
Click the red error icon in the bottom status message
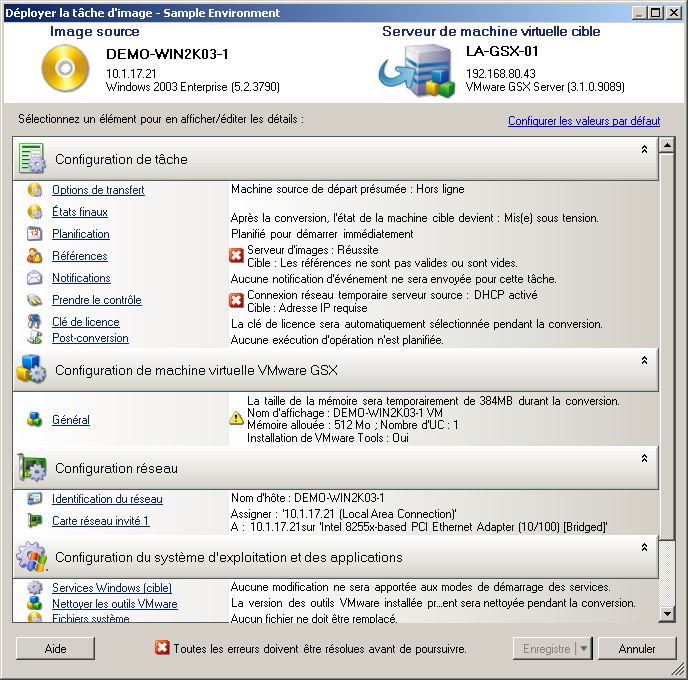(x=162, y=647)
